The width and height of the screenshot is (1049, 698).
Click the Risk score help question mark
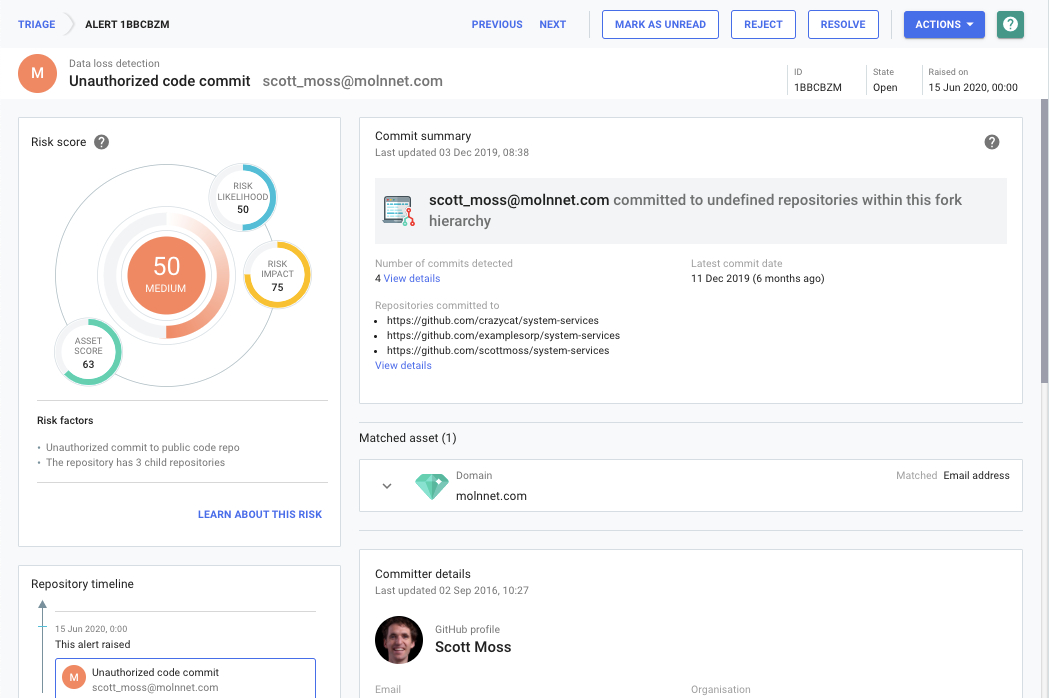101,142
